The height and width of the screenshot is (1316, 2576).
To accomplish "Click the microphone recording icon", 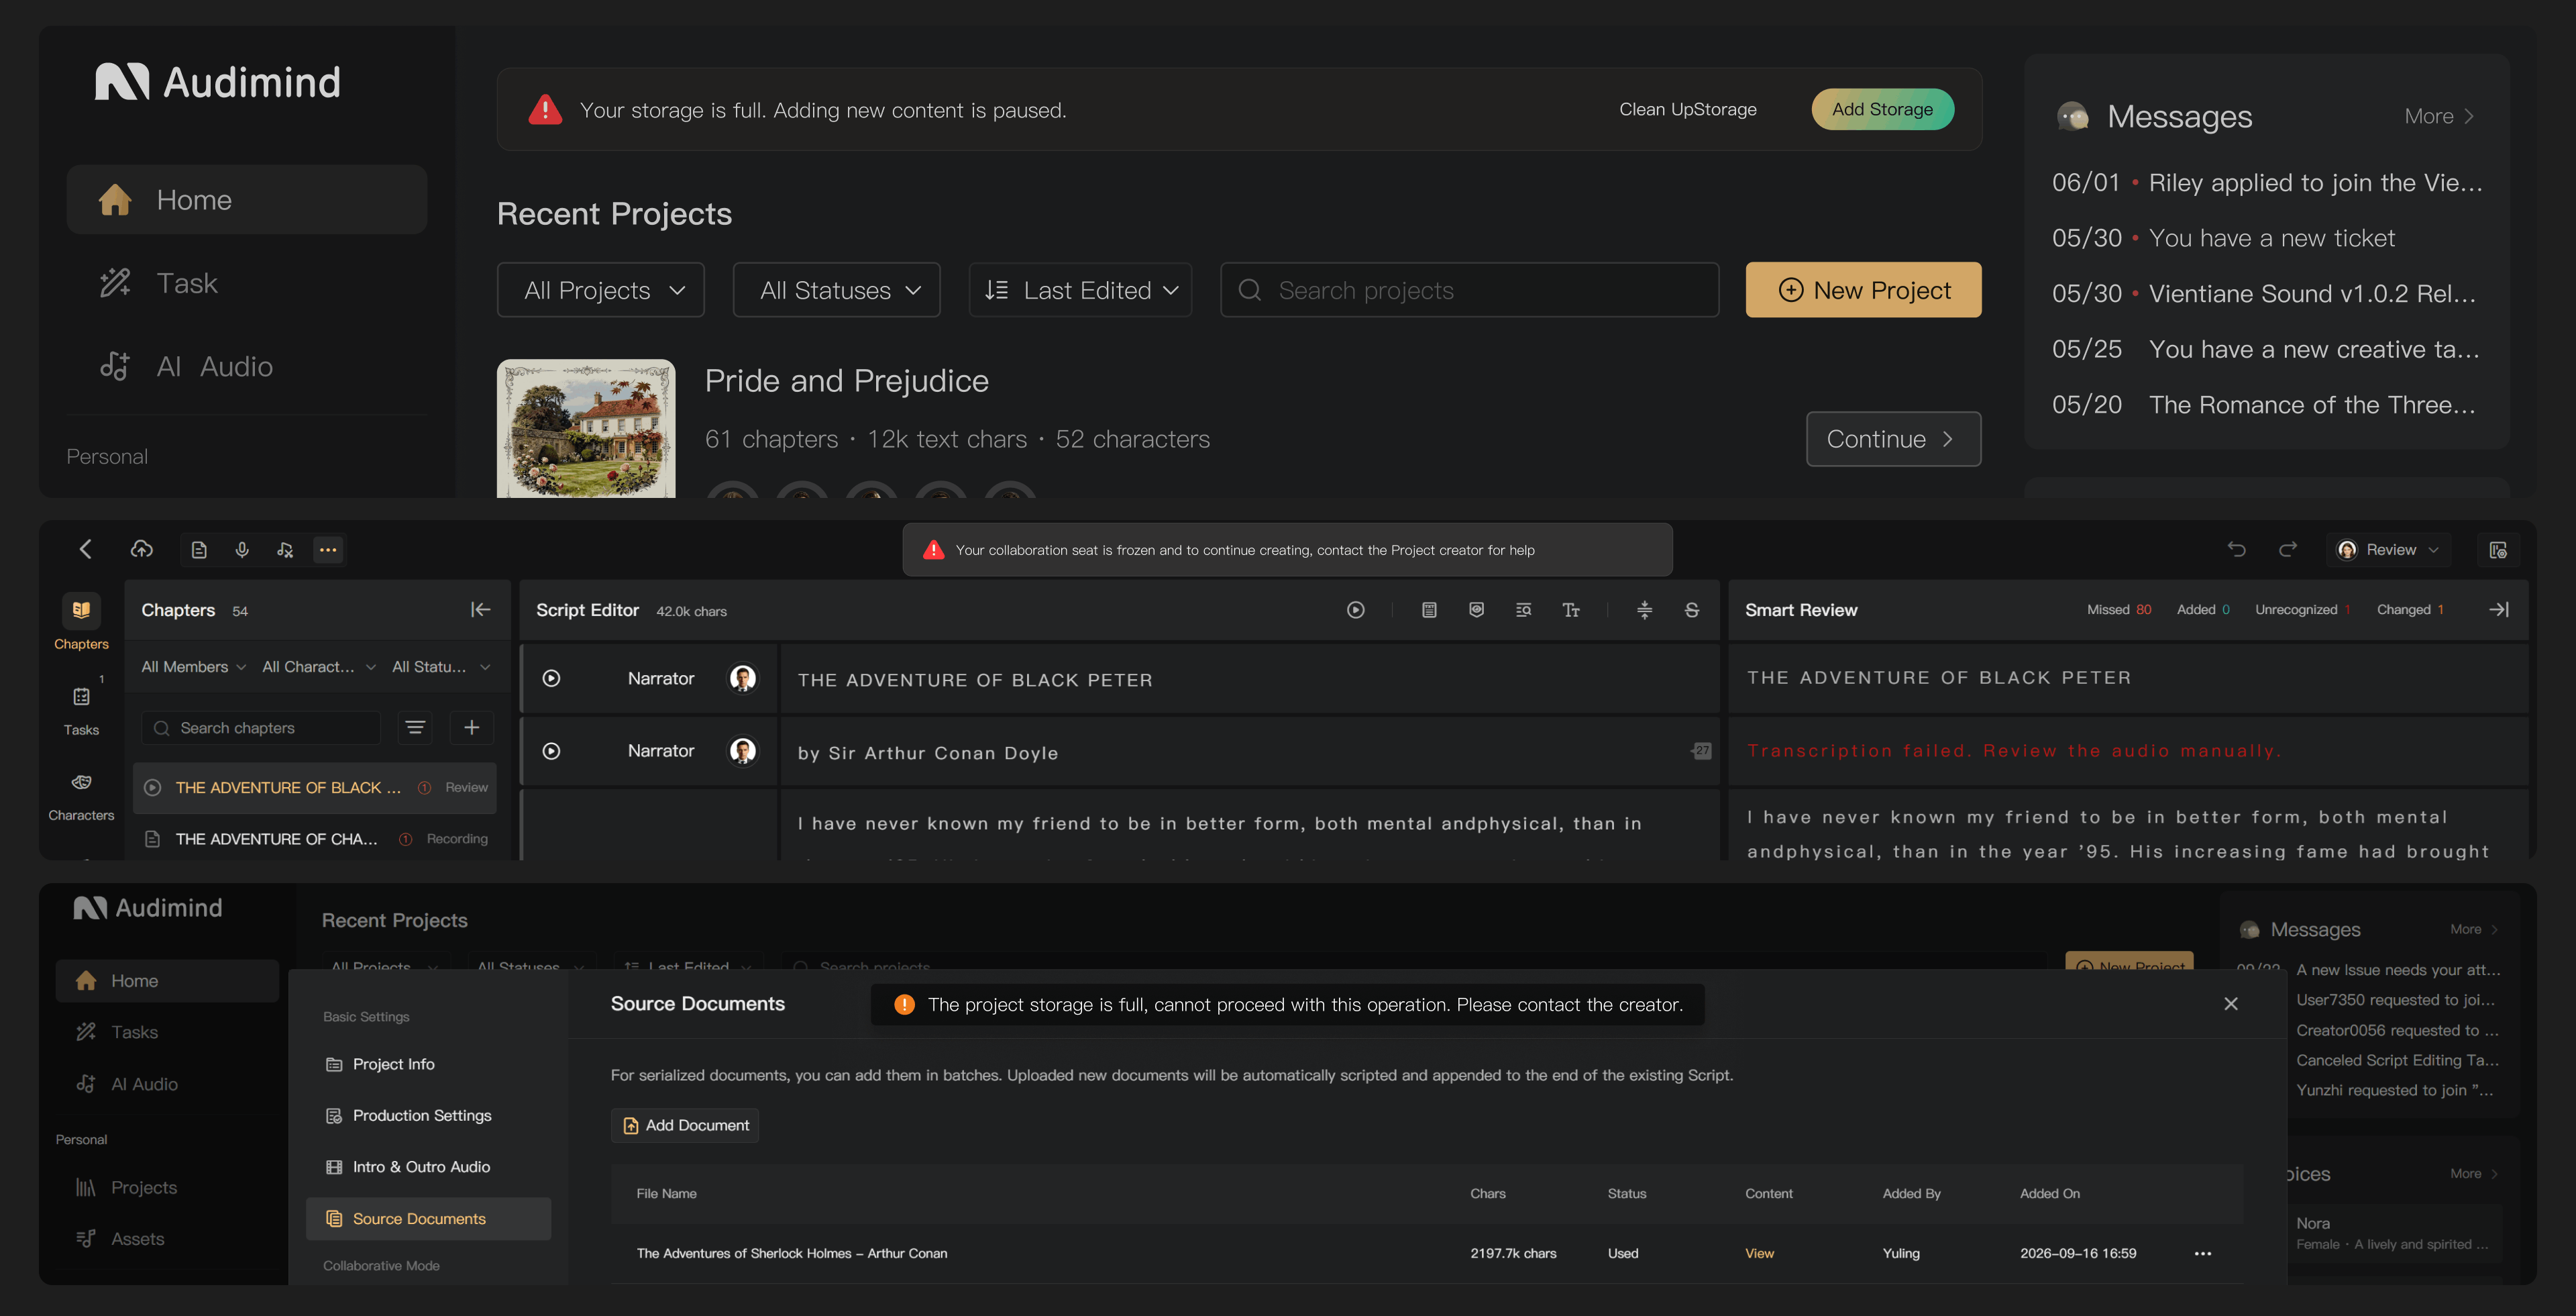I will (242, 550).
